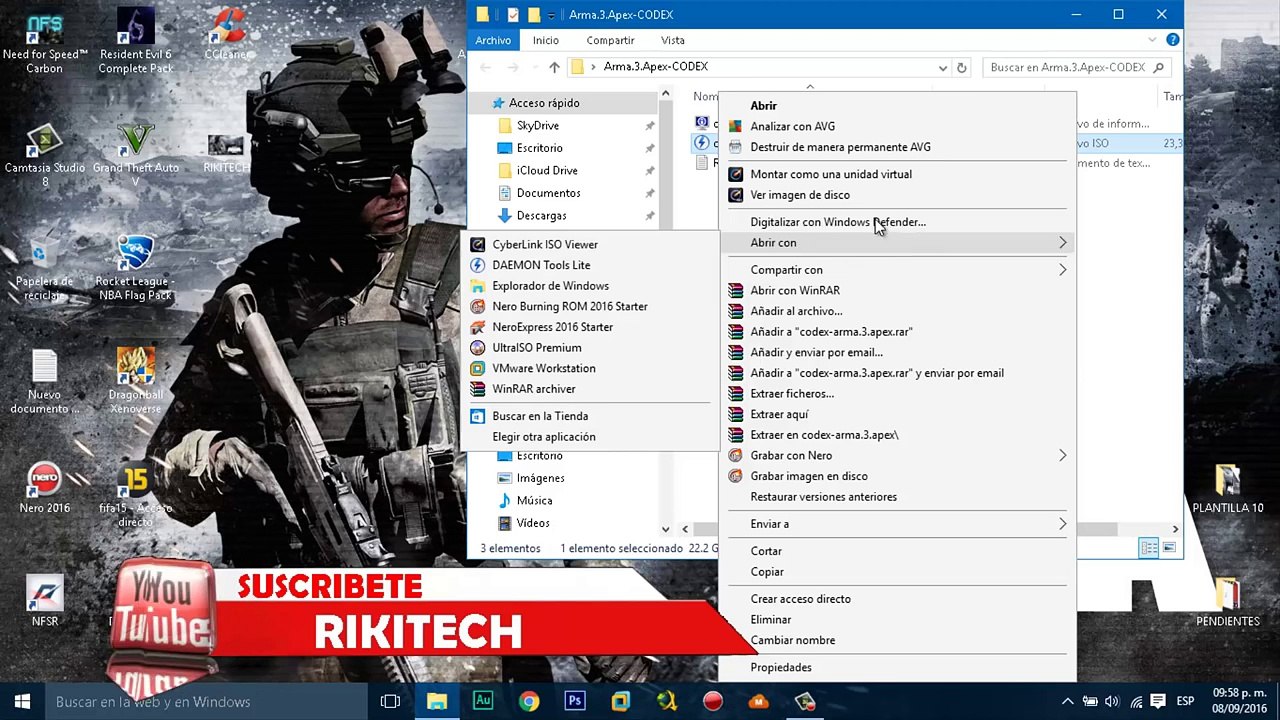Open PLANTILLA 10 archive on desktop
Screen dimensions: 1280x720
click(x=1228, y=488)
